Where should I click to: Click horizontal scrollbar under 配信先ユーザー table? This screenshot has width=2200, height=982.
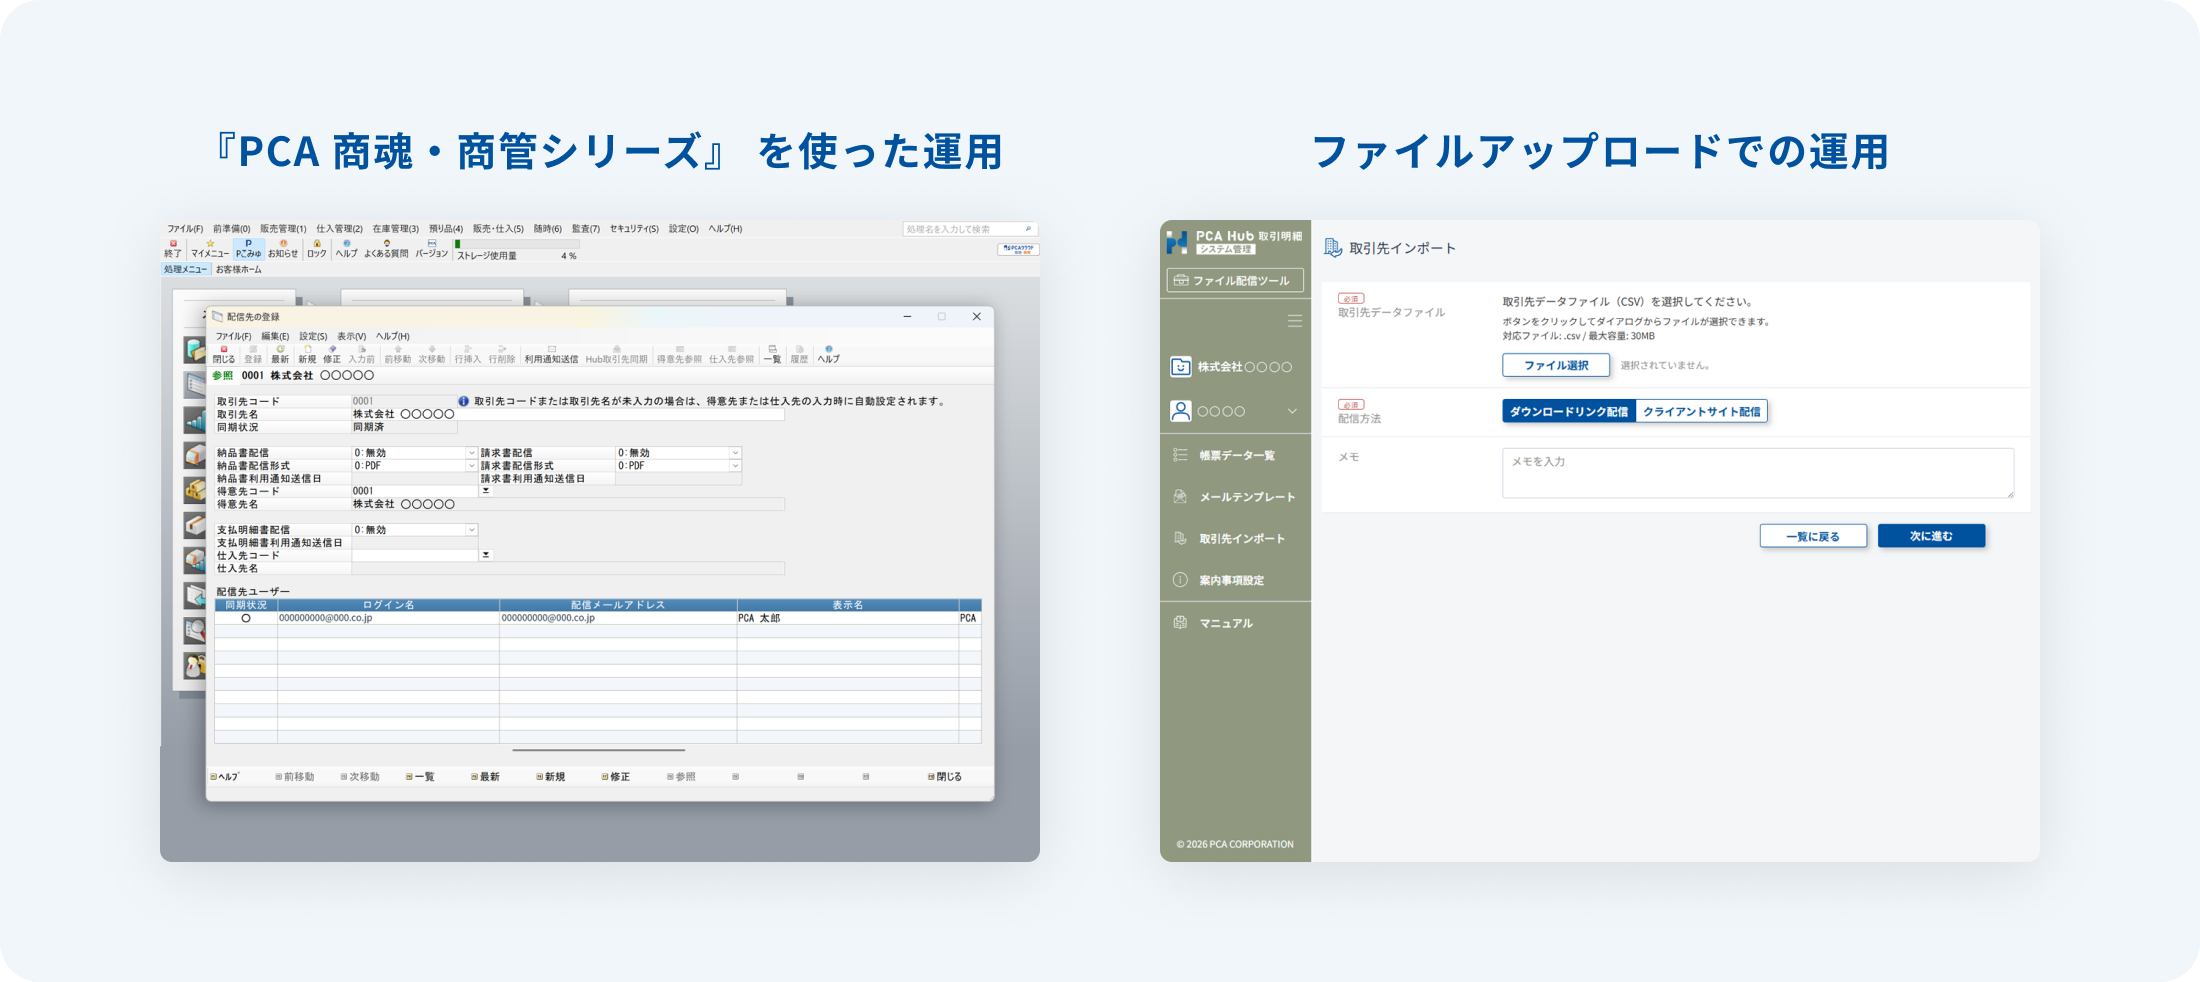(598, 750)
